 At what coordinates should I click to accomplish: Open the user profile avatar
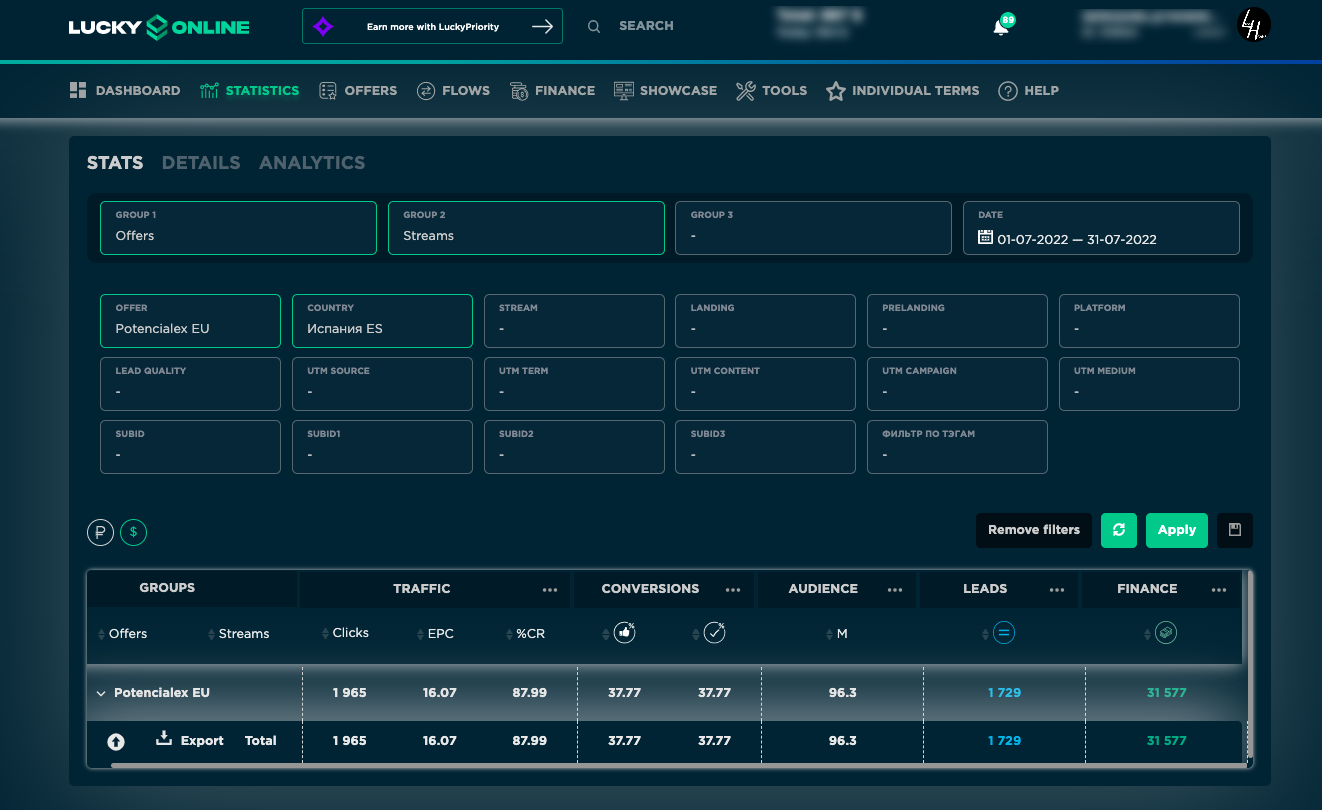coord(1253,25)
